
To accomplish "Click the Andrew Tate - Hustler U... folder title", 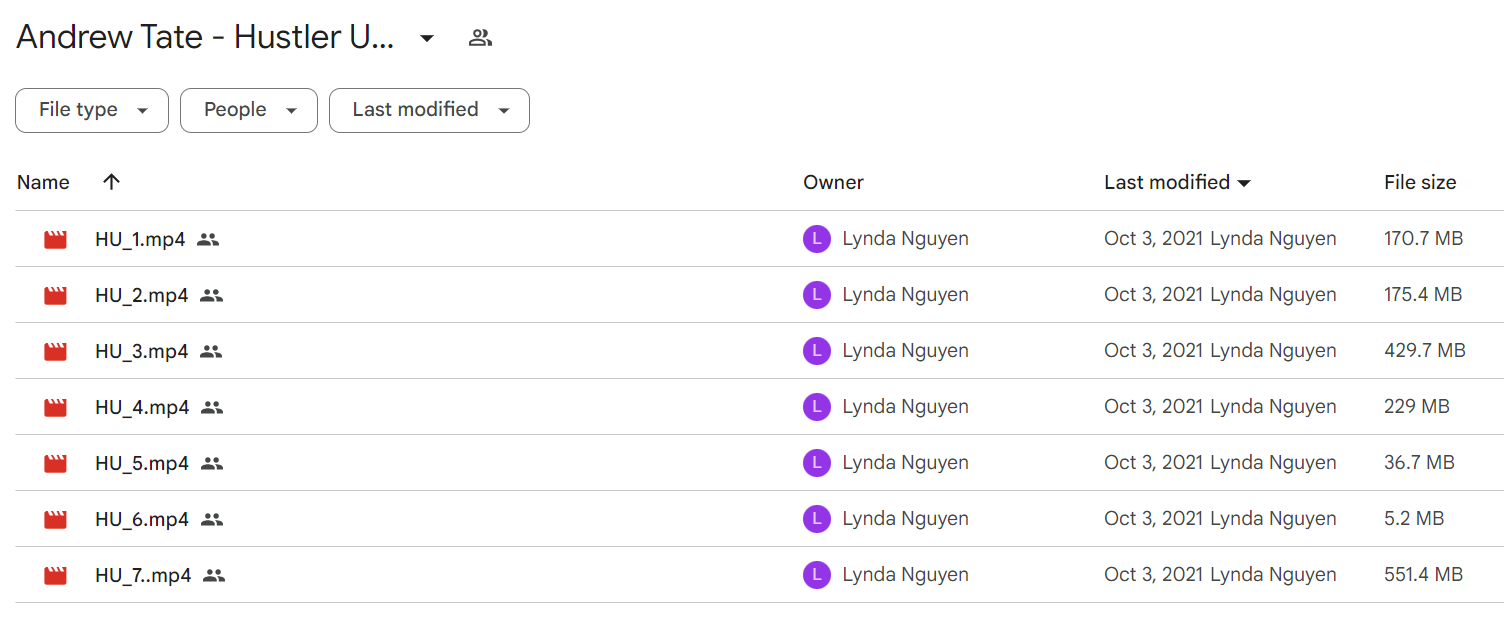I will tap(205, 38).
